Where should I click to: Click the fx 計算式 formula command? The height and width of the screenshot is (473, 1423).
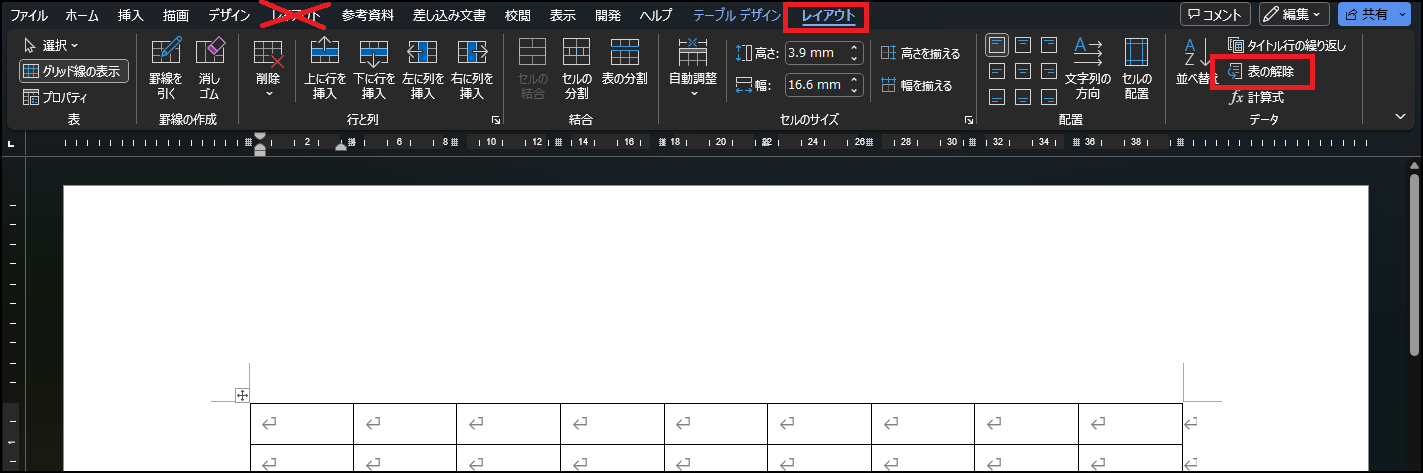(x=1256, y=97)
